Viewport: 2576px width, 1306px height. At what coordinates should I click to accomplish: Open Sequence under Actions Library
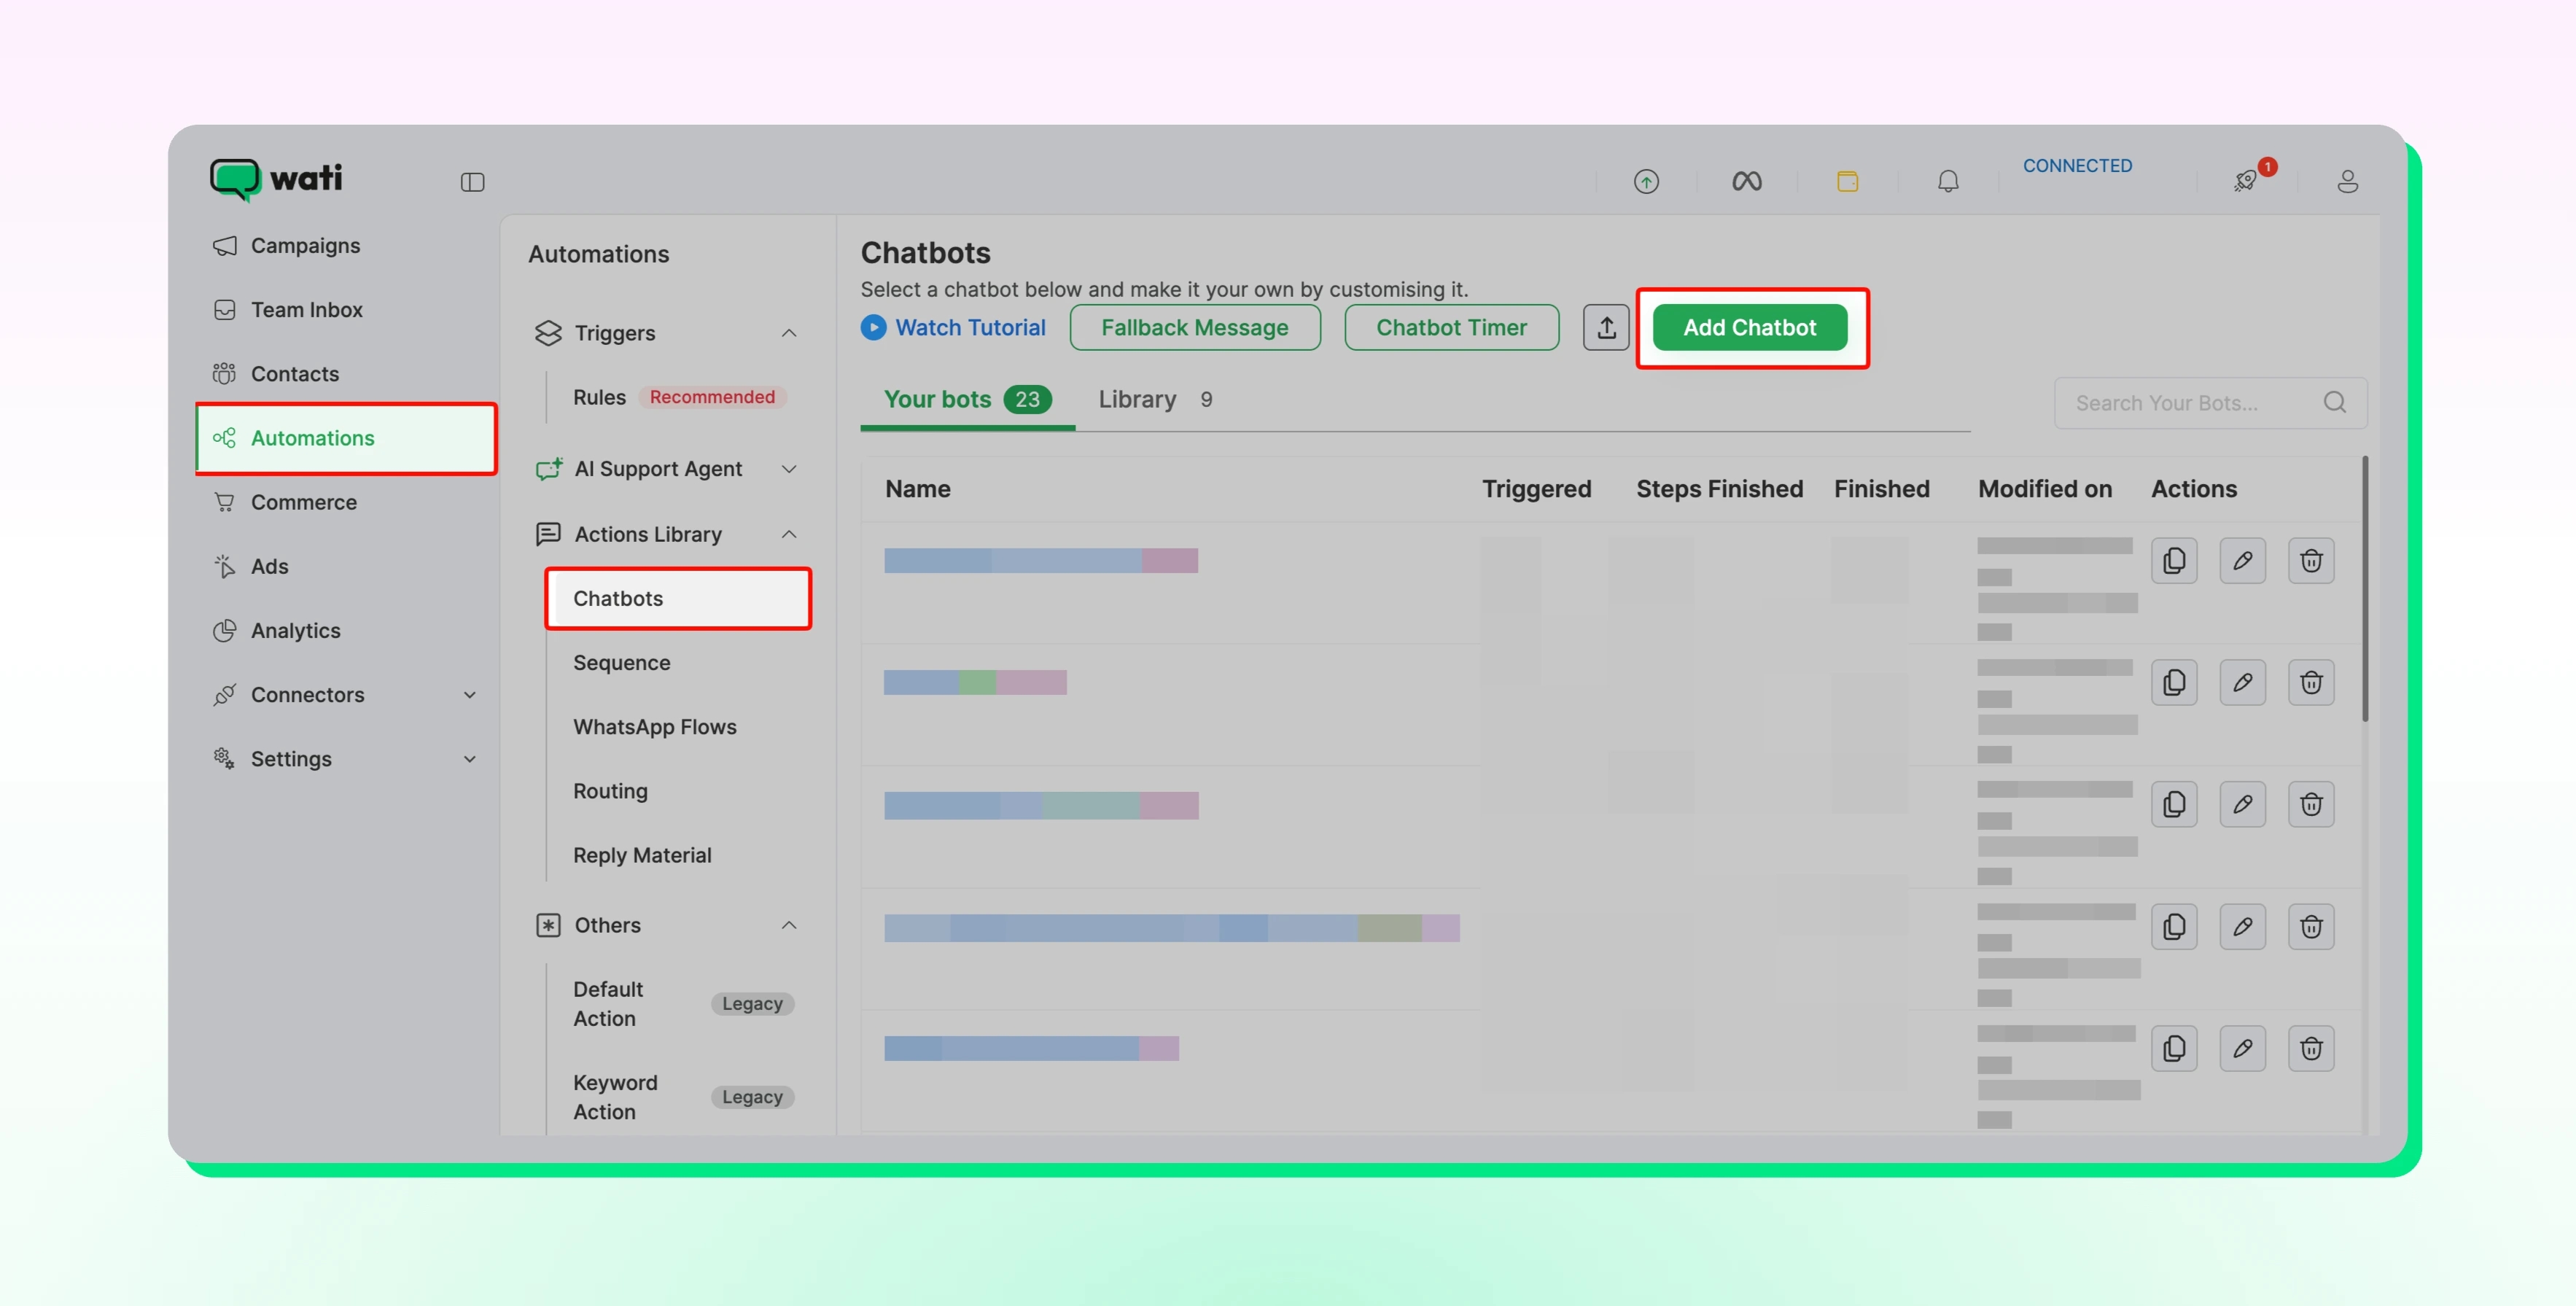[621, 663]
